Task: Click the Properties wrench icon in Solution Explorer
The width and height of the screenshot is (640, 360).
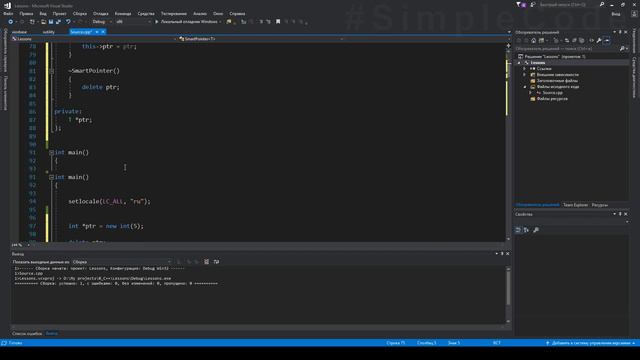Action: click(x=599, y=40)
